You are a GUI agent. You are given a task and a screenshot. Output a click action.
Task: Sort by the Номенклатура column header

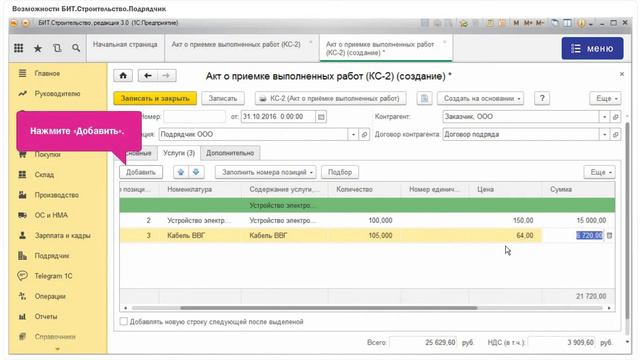tap(200, 189)
